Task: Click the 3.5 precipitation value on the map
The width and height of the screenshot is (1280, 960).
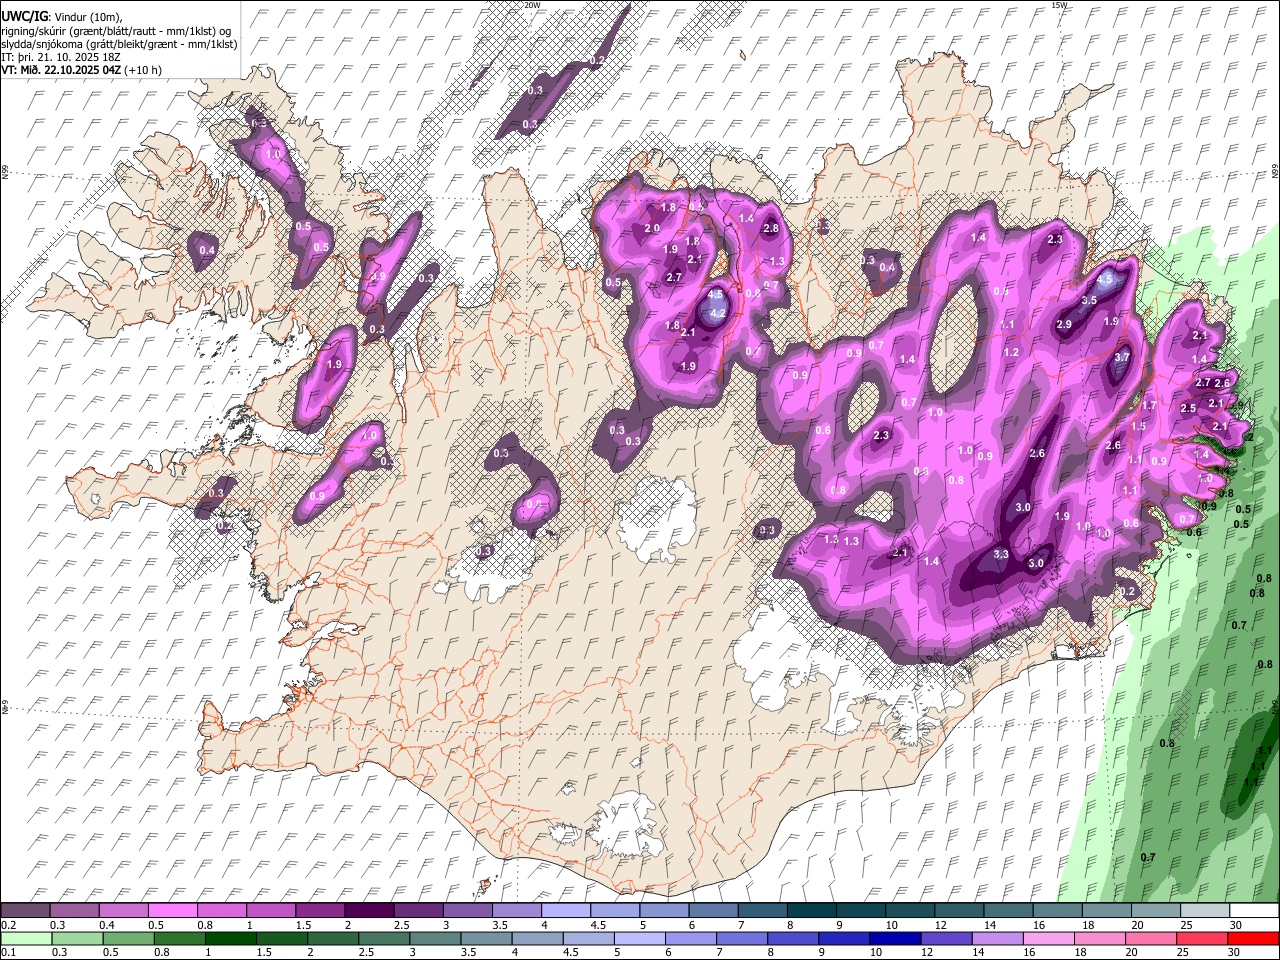Action: point(1089,300)
